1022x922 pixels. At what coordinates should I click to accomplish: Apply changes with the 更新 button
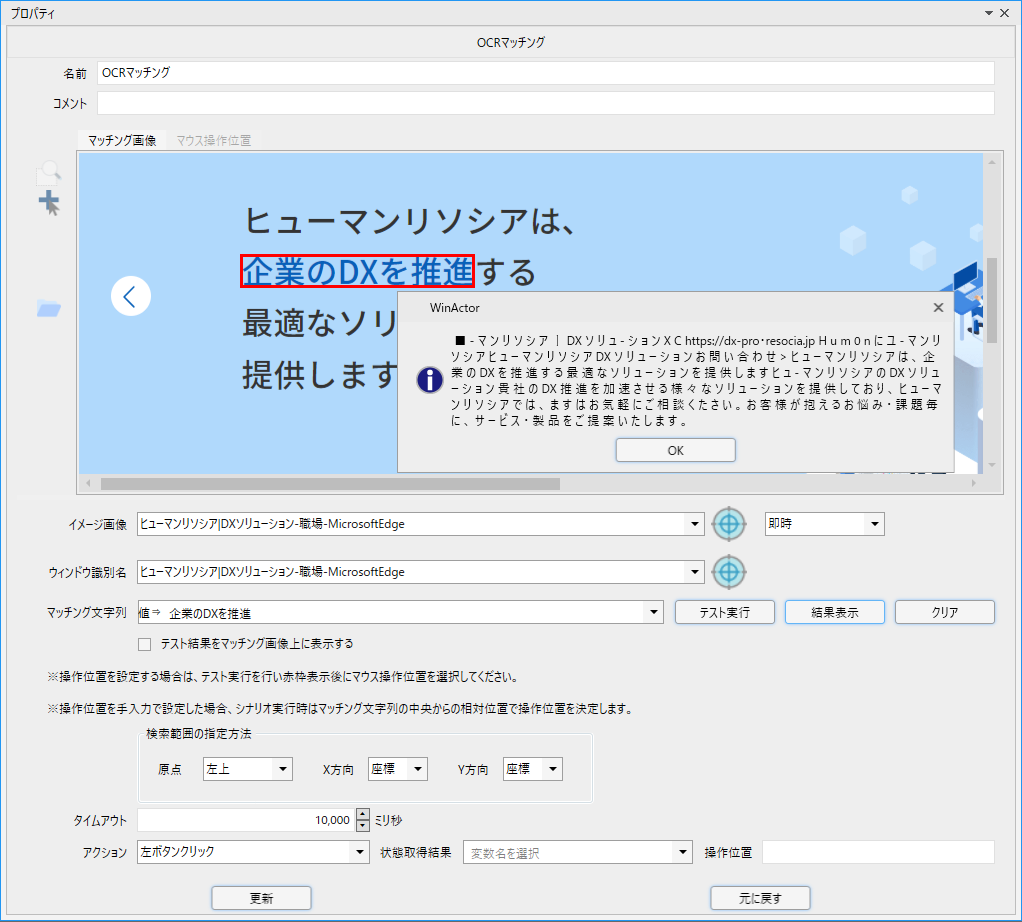[x=260, y=897]
